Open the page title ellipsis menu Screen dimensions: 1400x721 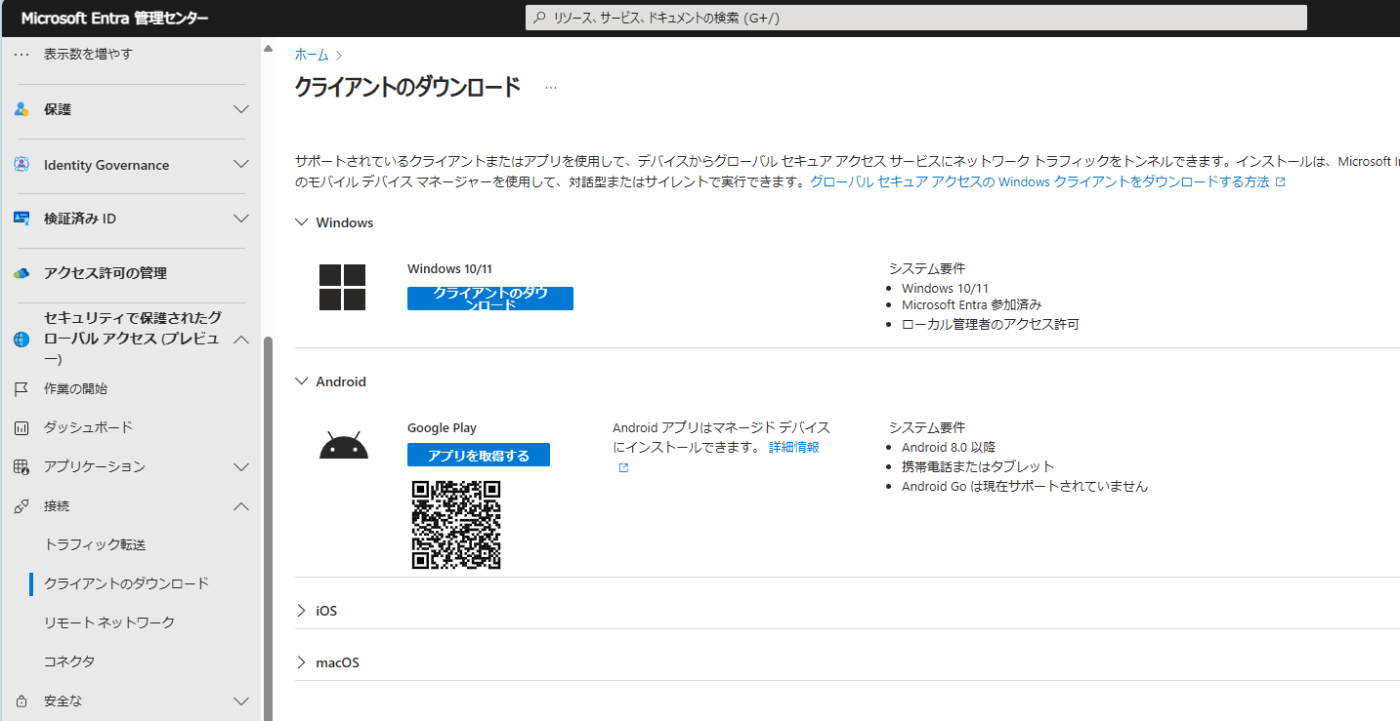pos(551,88)
